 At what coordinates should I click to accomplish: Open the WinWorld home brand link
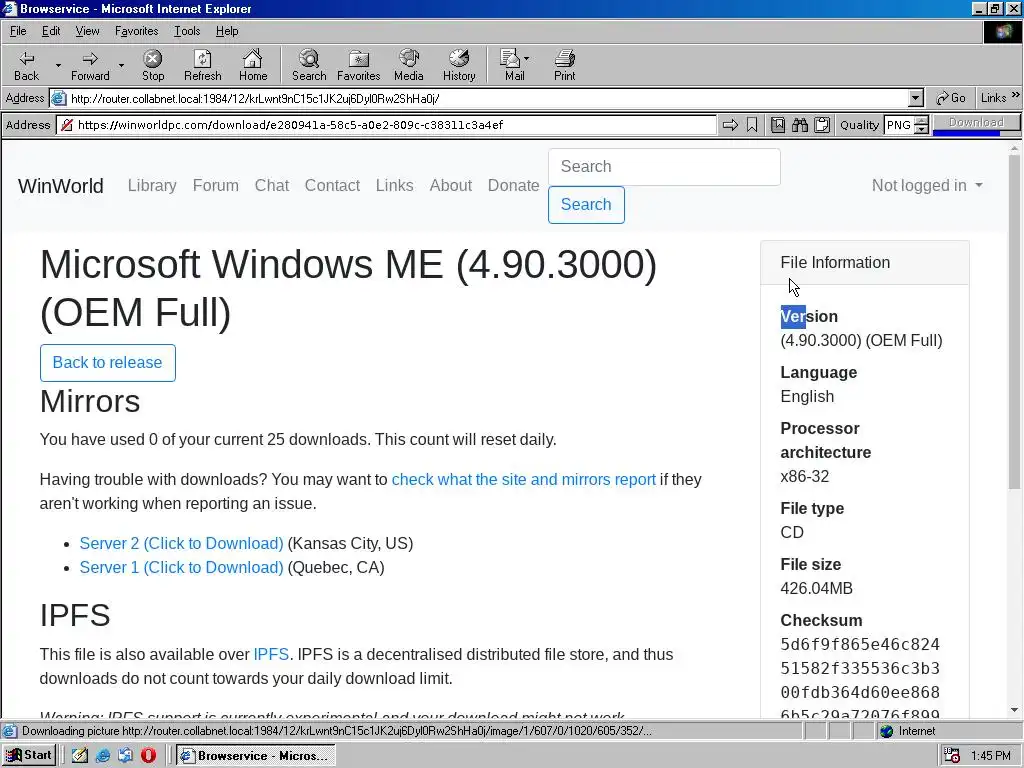(61, 185)
